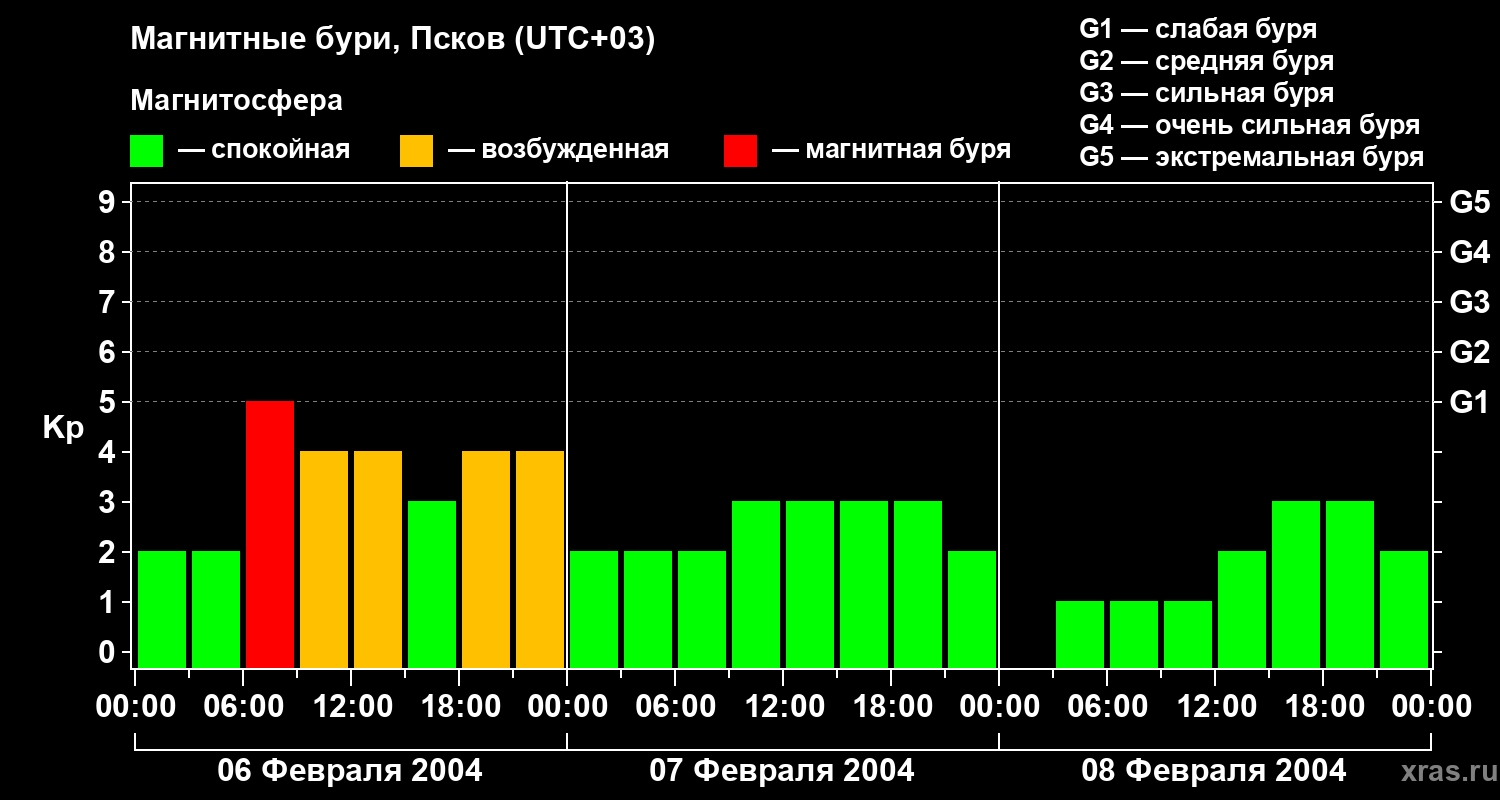This screenshot has height=800, width=1500.
Task: Click the '06 Февраля 2004' date label
Action: (x=350, y=771)
